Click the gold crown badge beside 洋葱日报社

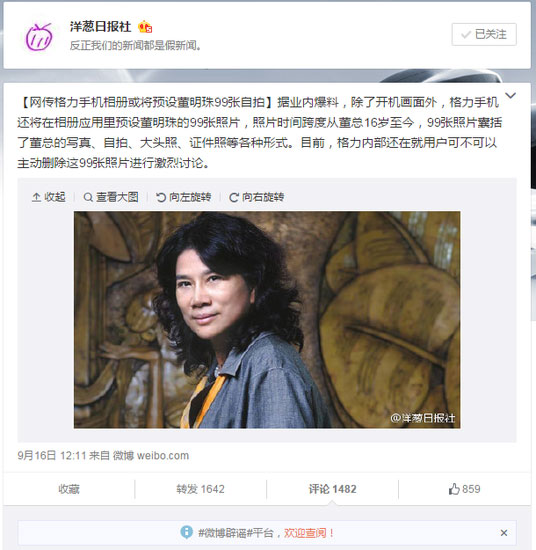pos(145,27)
